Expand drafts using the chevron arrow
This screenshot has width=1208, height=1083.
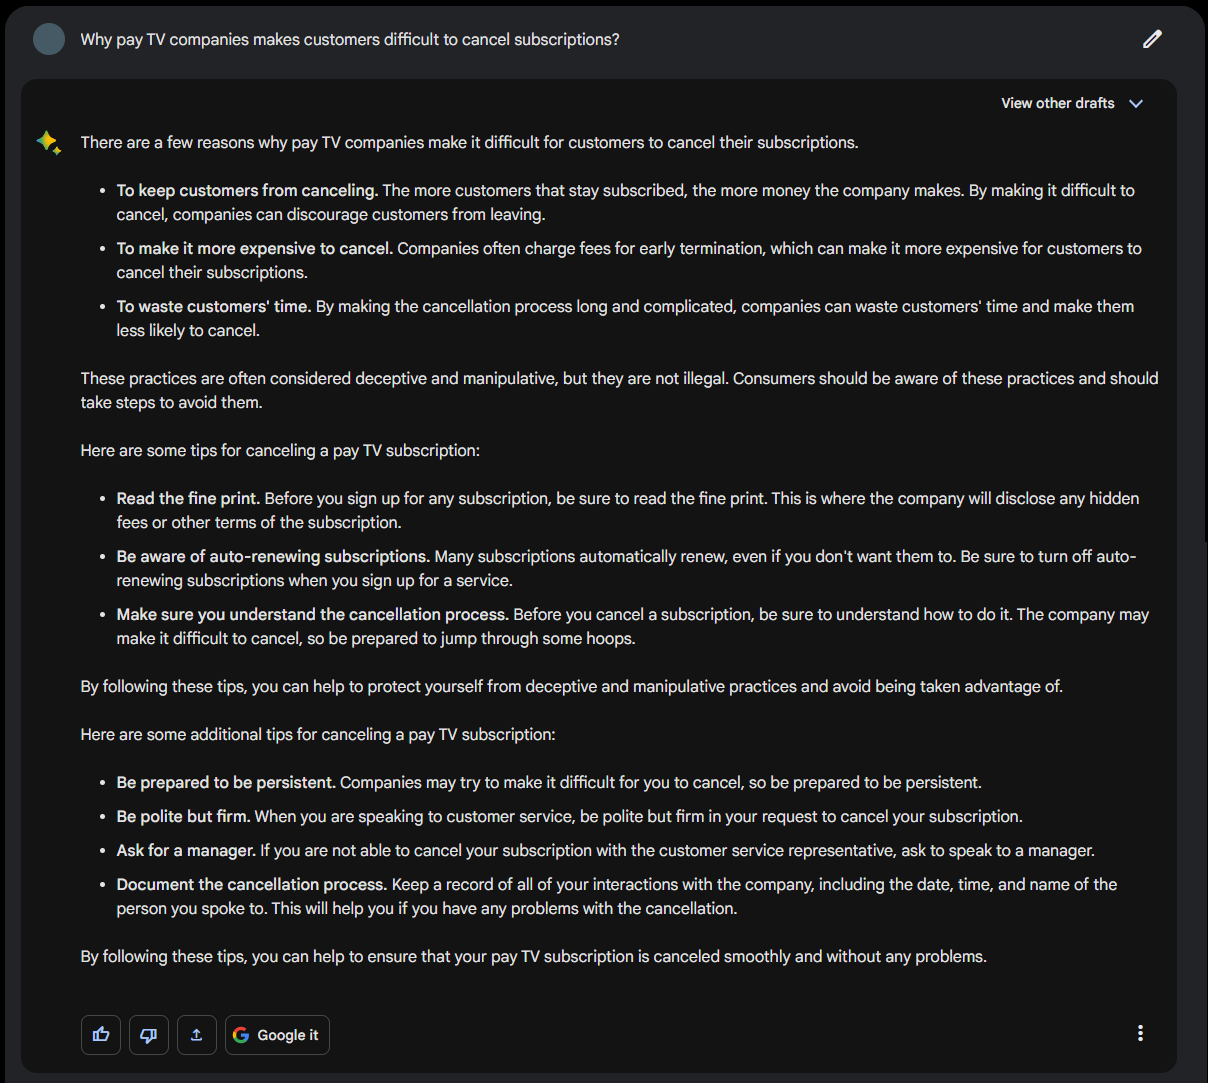tap(1136, 104)
